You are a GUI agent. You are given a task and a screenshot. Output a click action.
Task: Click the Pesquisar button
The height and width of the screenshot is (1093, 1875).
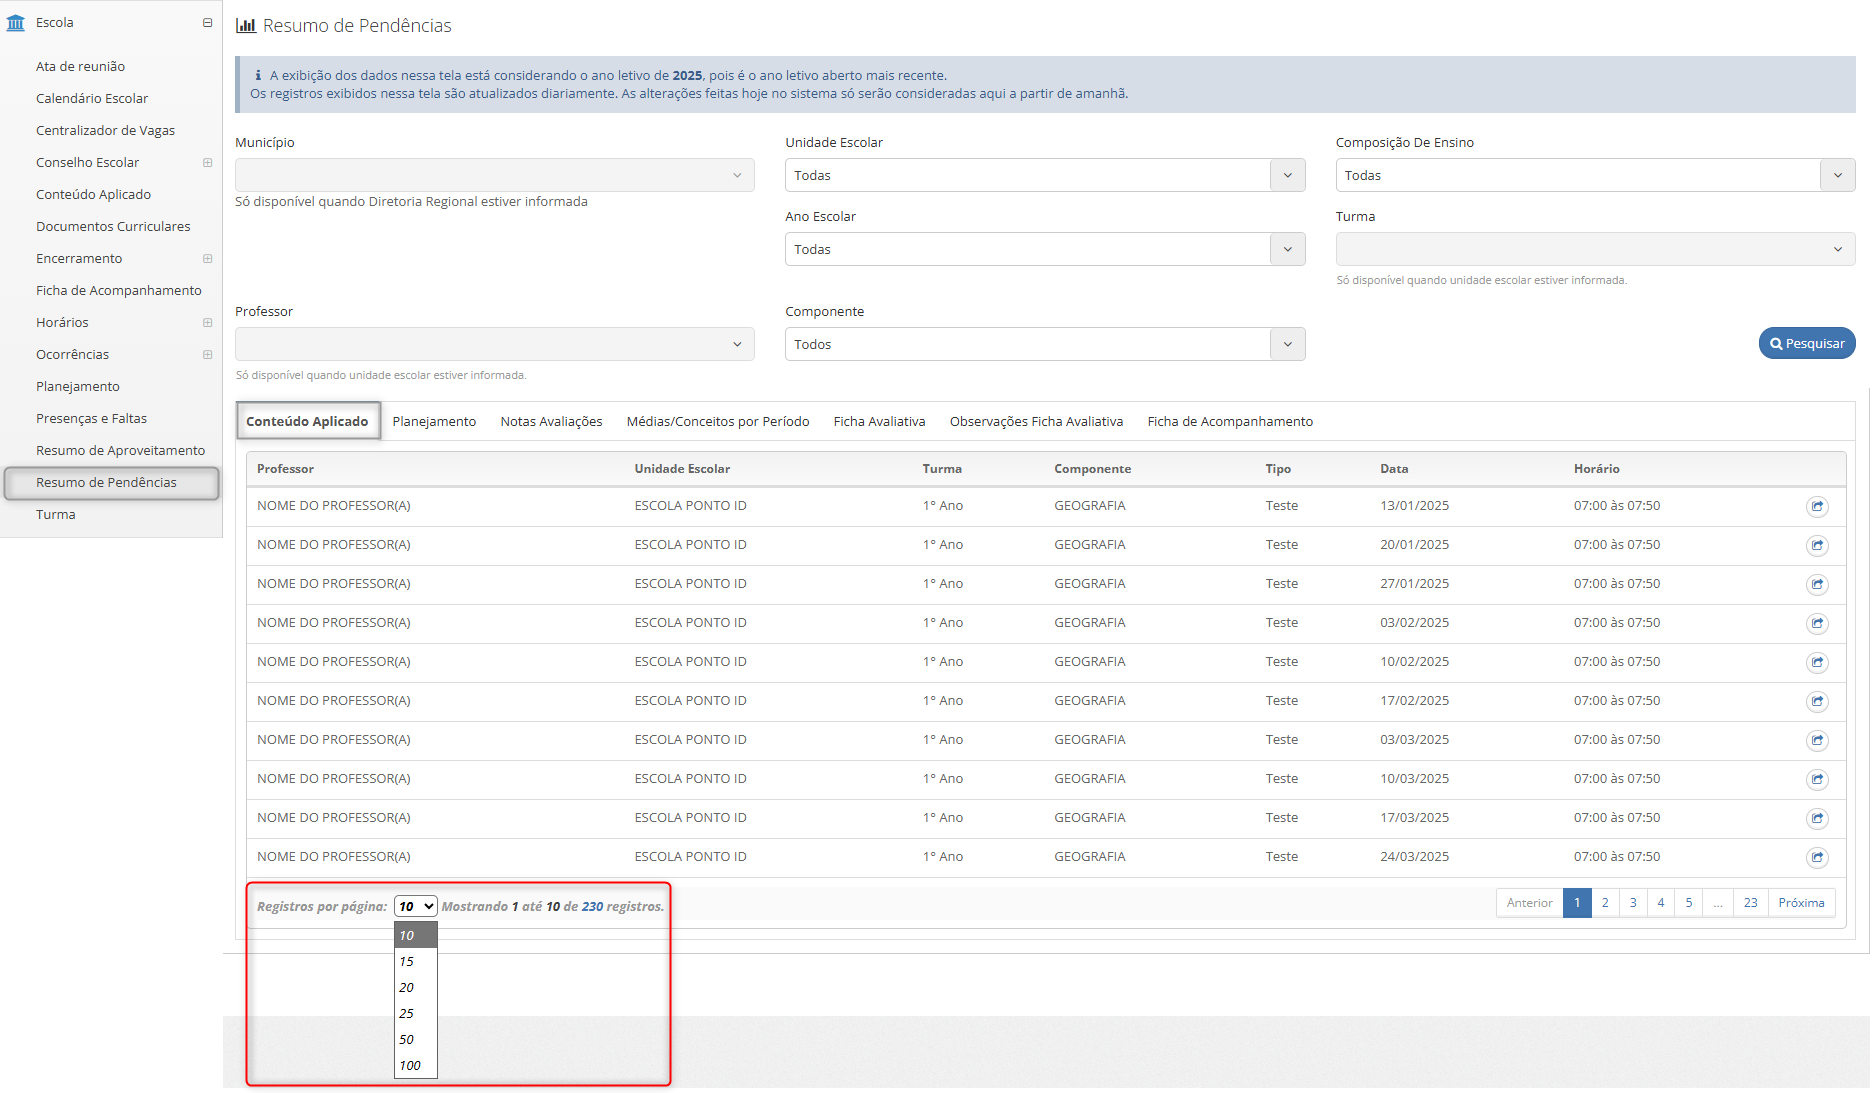[1807, 343]
